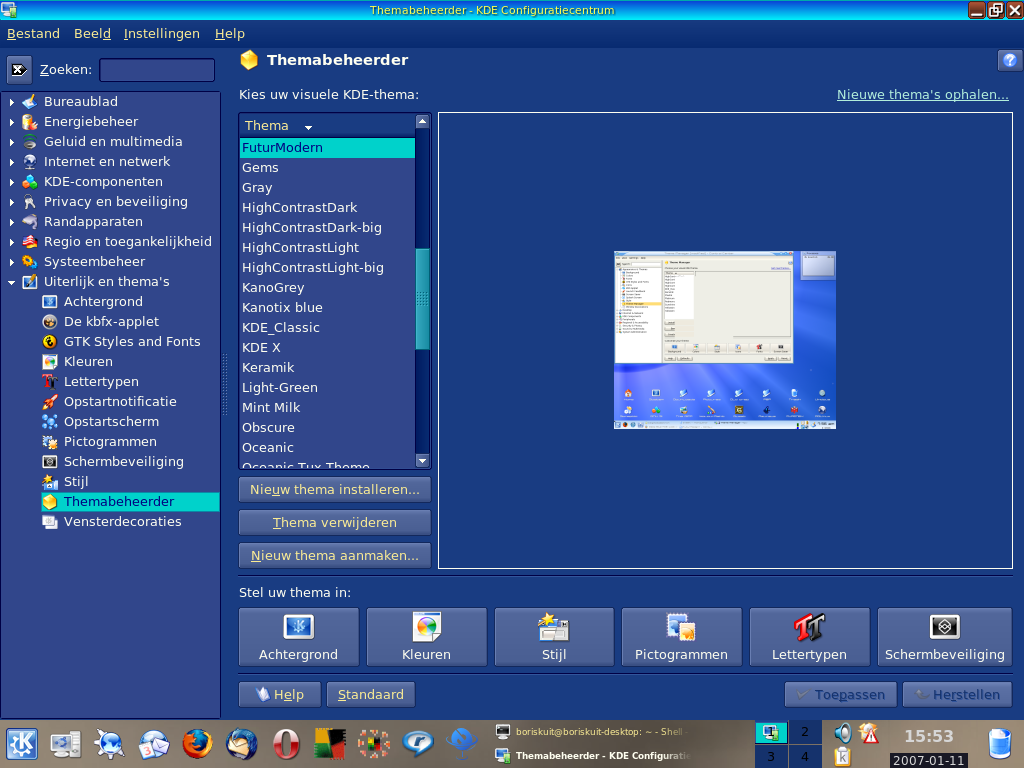
Task: Expand Randapparaten category
Action: pos(12,222)
